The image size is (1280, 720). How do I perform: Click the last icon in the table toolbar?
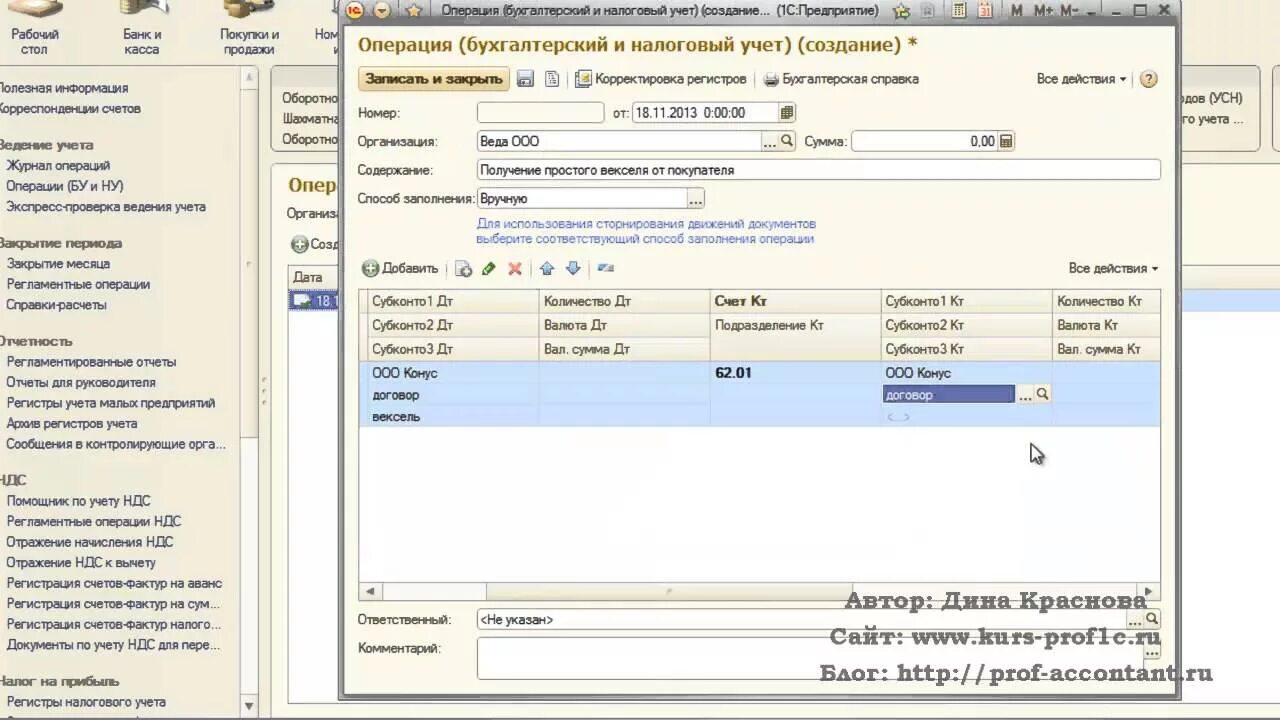coord(605,268)
